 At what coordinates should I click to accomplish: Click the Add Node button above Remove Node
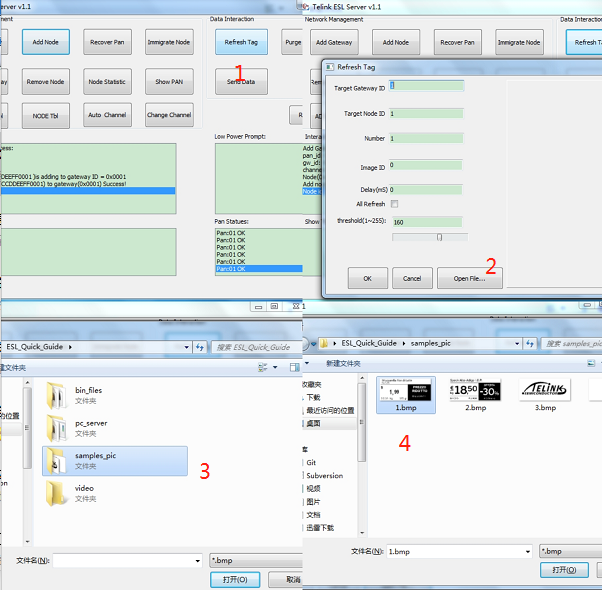pos(46,42)
